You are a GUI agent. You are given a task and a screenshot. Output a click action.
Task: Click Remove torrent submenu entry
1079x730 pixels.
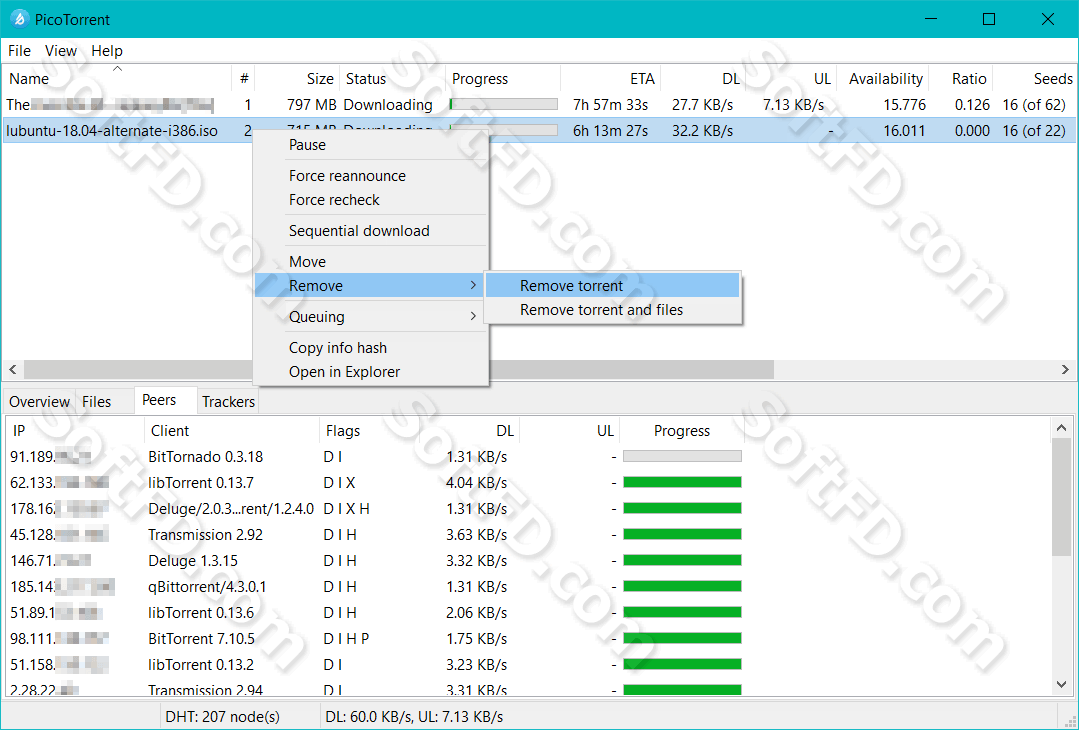coord(612,286)
